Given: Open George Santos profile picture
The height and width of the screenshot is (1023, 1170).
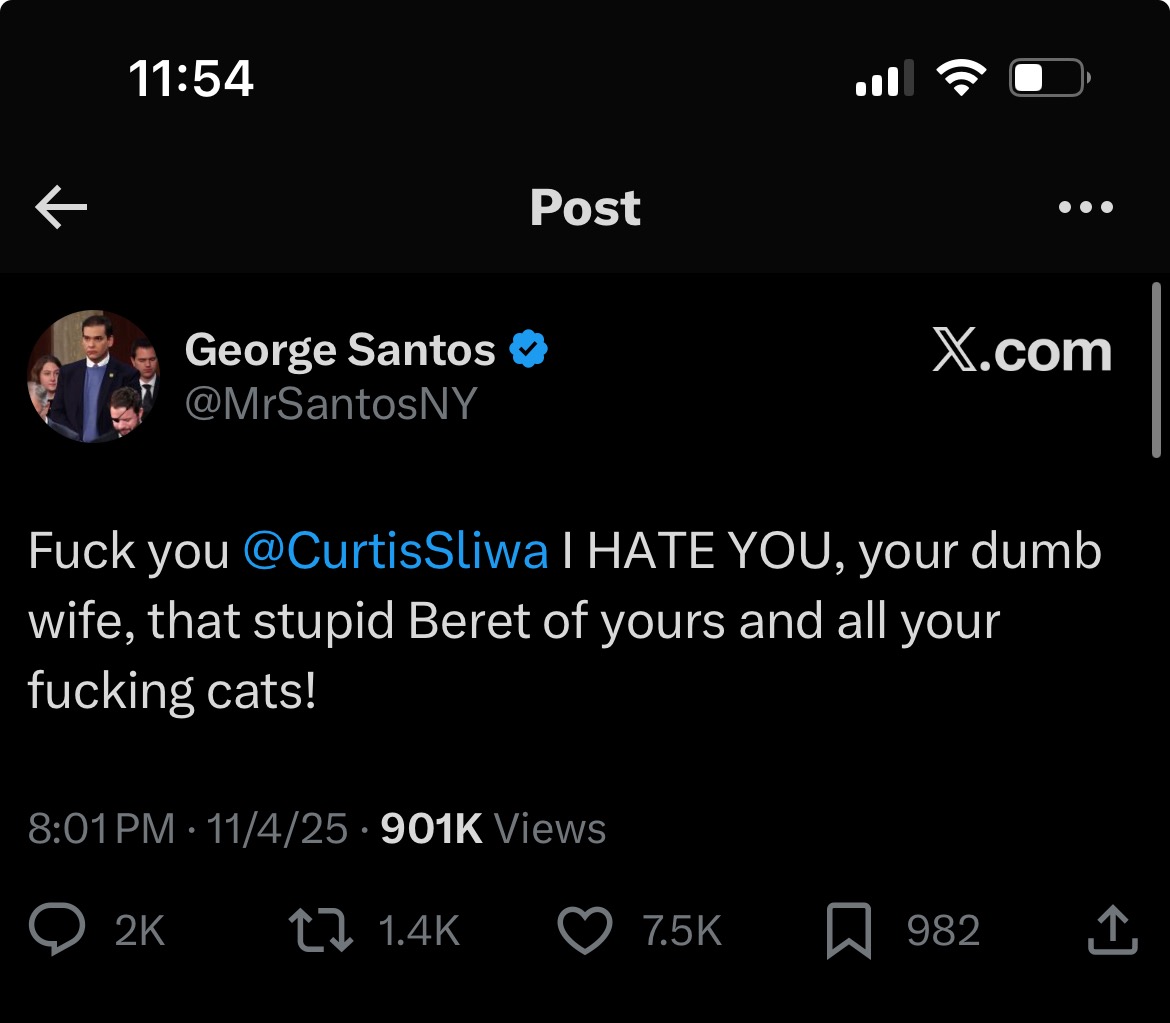Looking at the screenshot, I should click(x=93, y=376).
